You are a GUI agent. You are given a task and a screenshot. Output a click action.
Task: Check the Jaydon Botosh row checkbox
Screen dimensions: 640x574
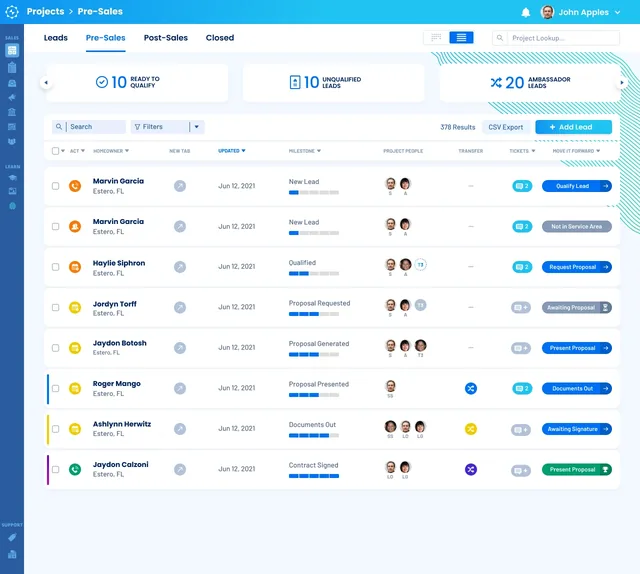(x=56, y=348)
